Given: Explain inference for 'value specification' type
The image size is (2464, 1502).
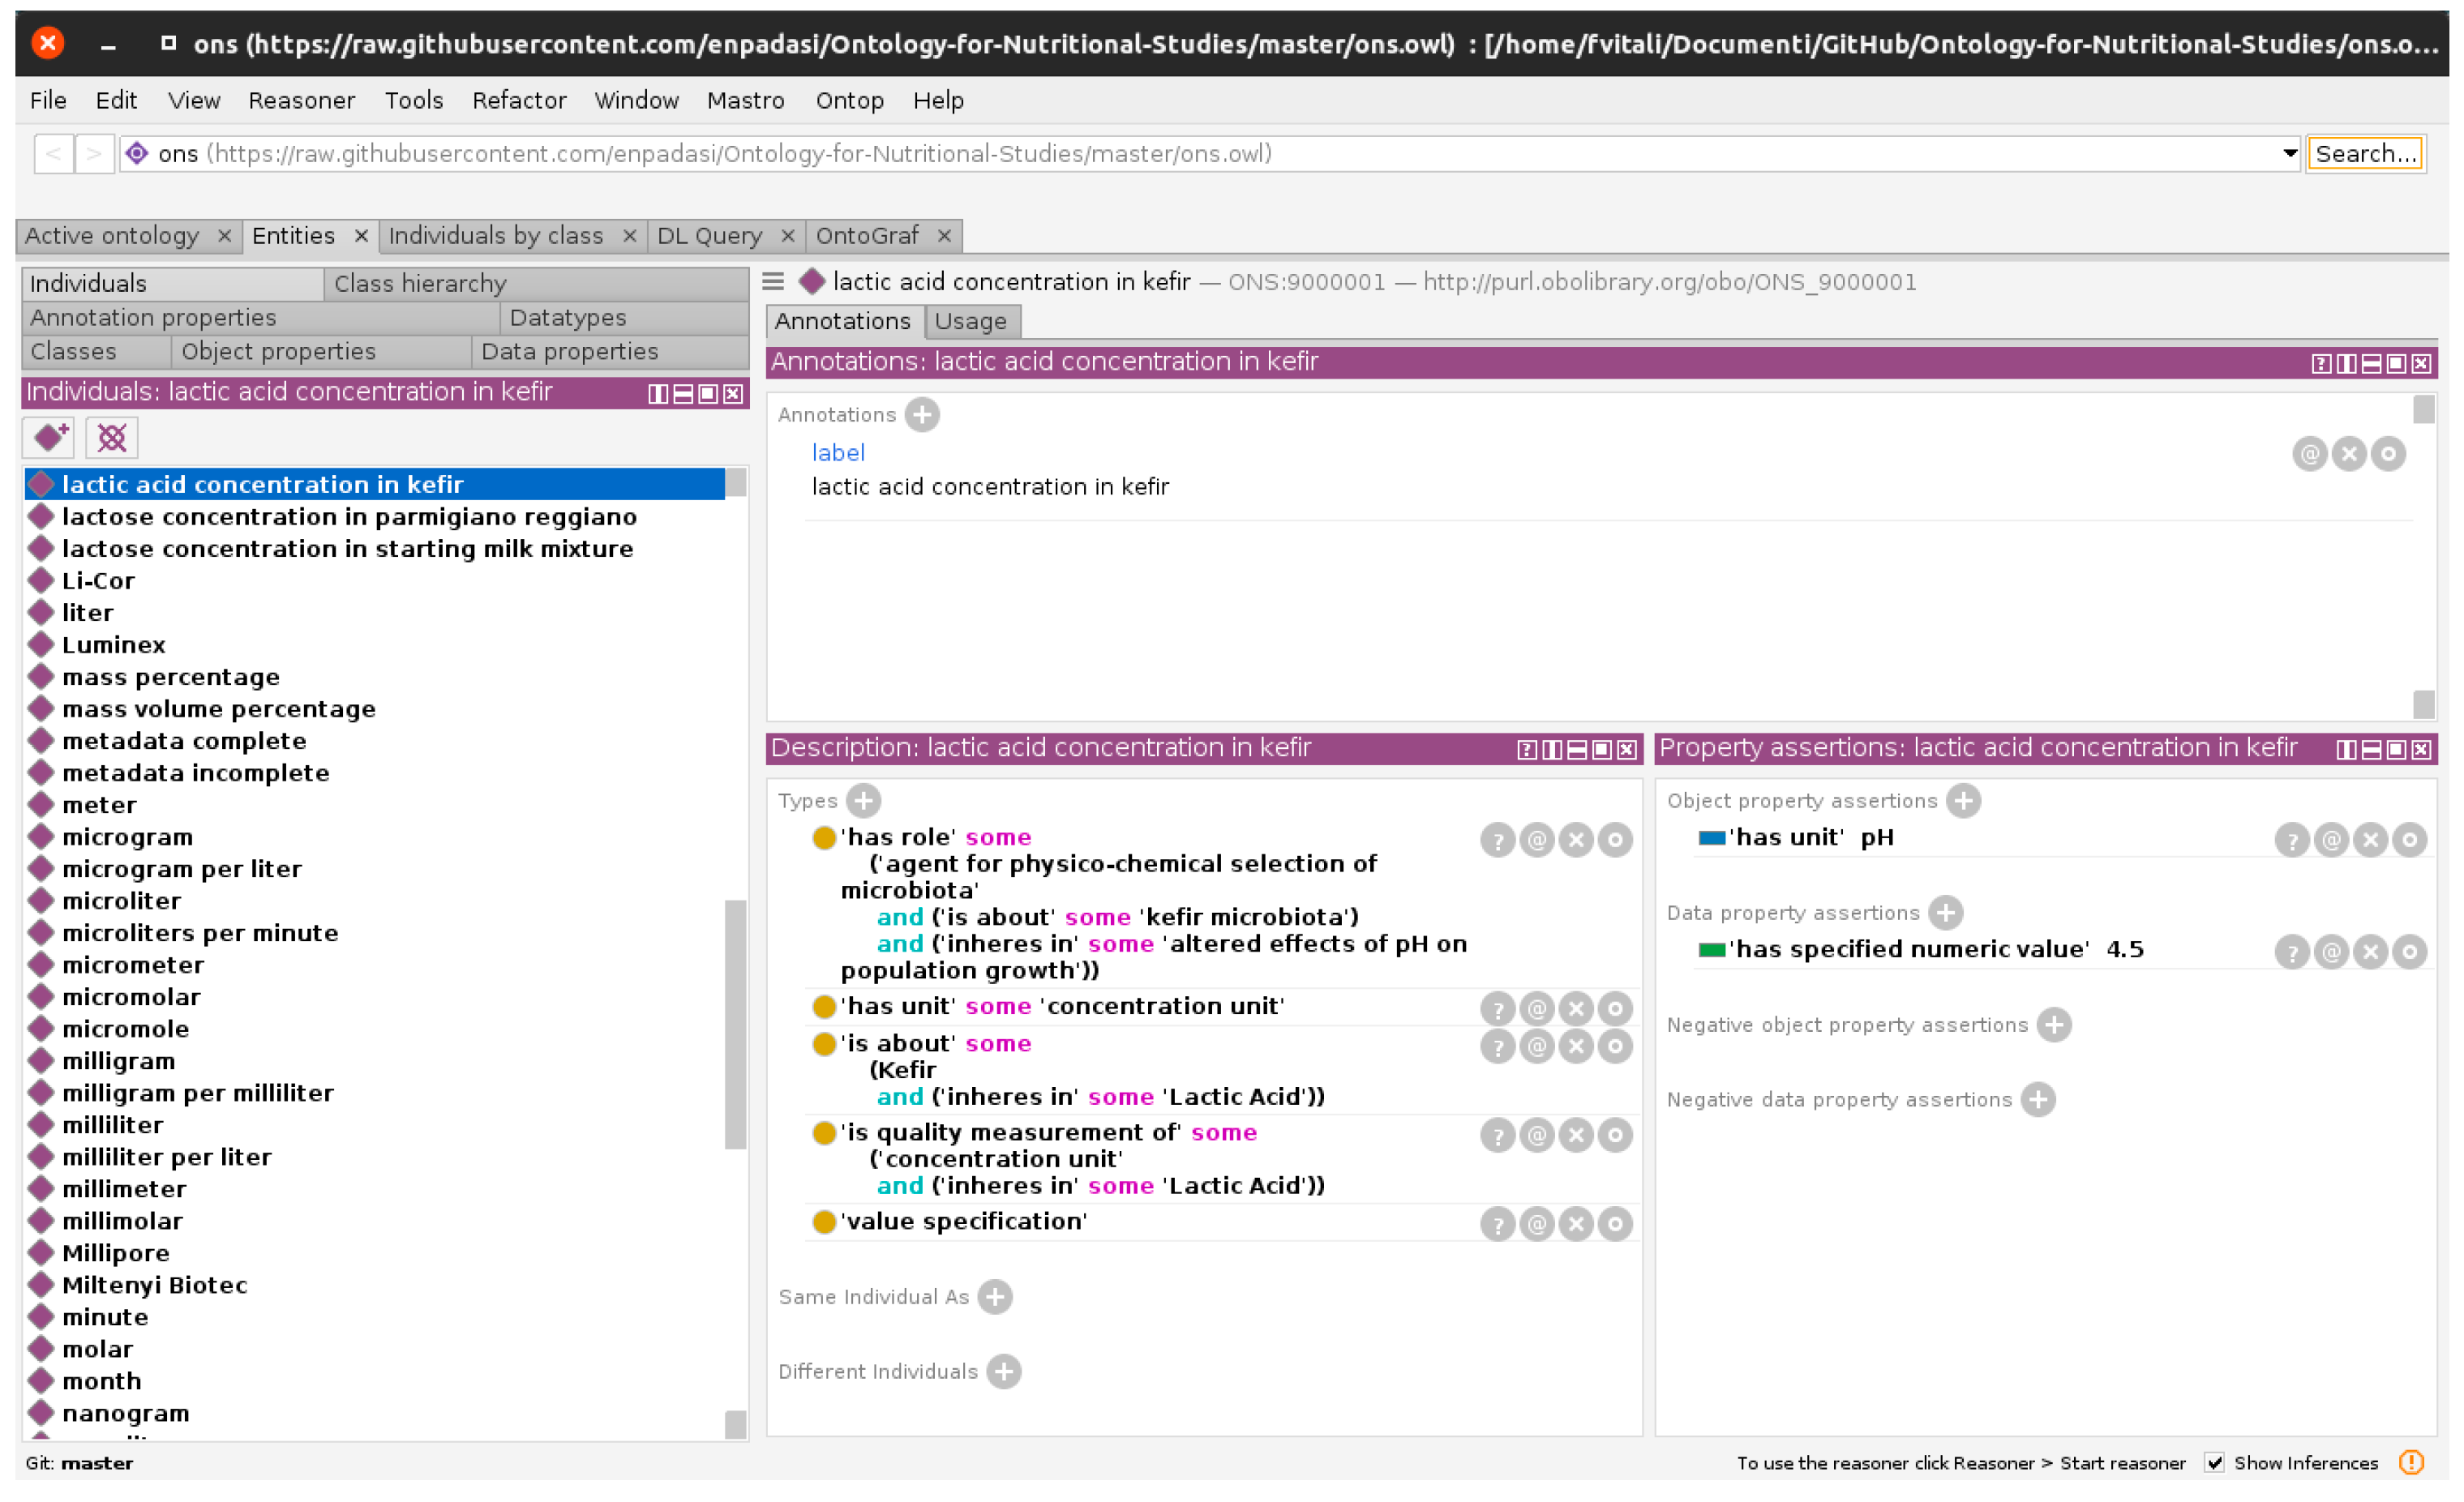Looking at the screenshot, I should coord(1497,1223).
